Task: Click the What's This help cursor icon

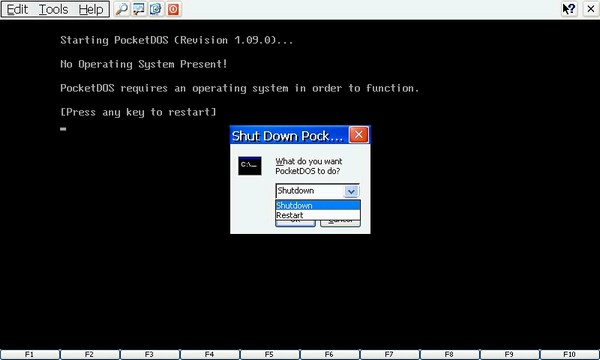Action: pyautogui.click(x=569, y=9)
